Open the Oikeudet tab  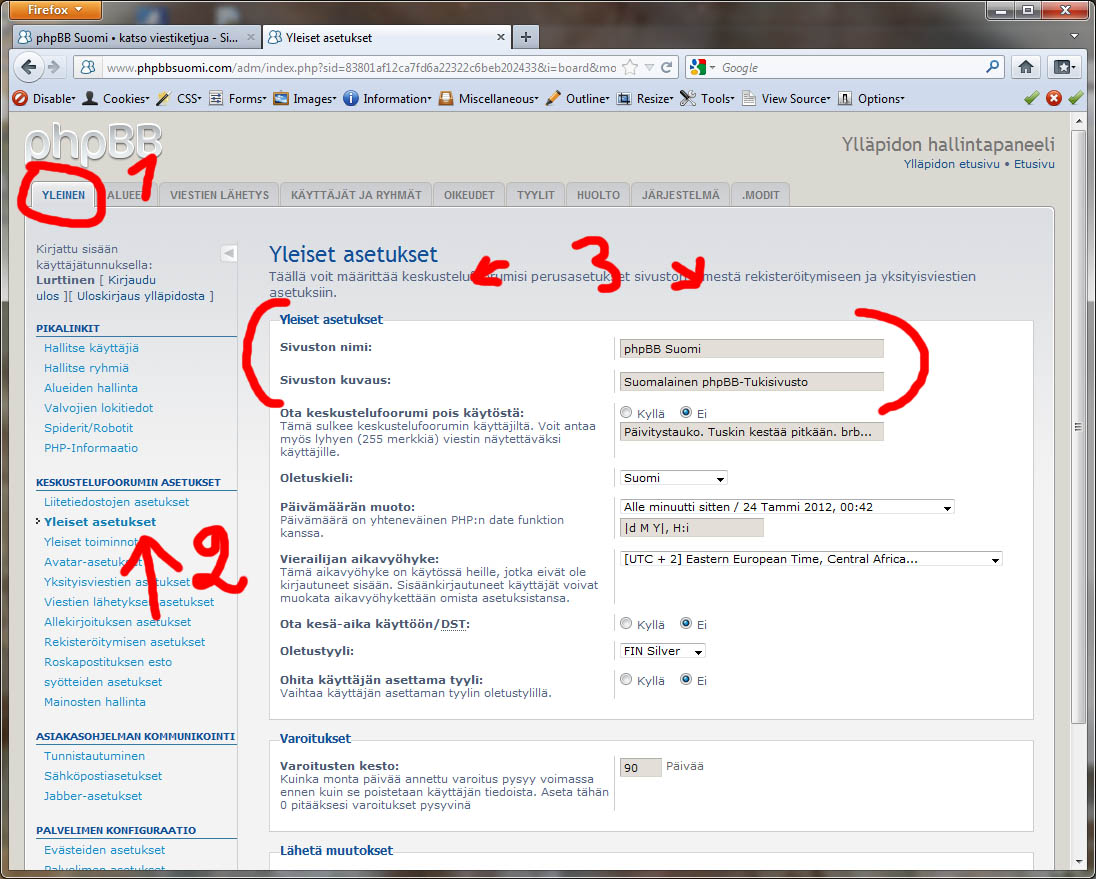[x=469, y=195]
